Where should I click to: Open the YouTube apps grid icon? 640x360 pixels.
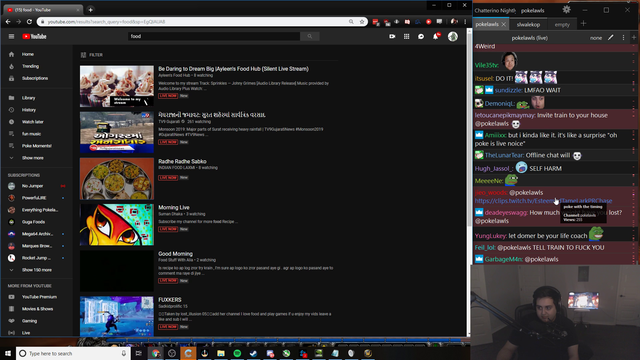(x=407, y=36)
